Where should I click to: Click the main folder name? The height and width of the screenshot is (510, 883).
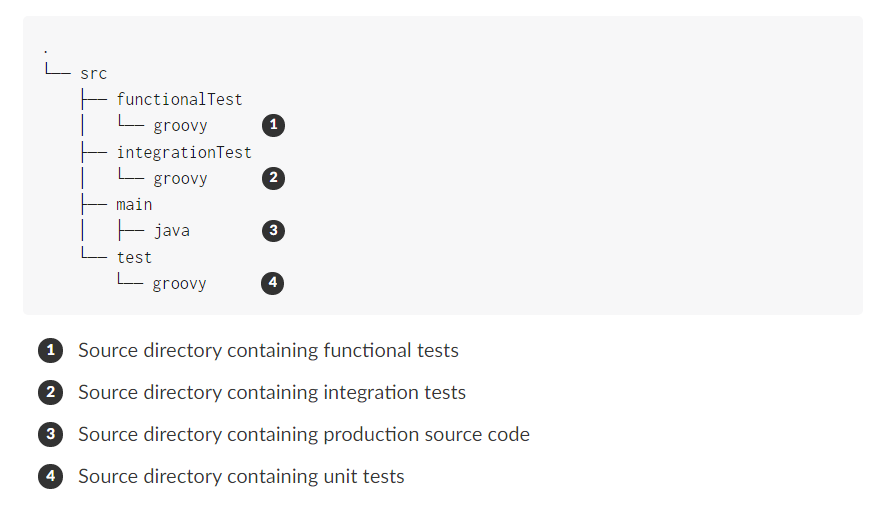pos(135,204)
